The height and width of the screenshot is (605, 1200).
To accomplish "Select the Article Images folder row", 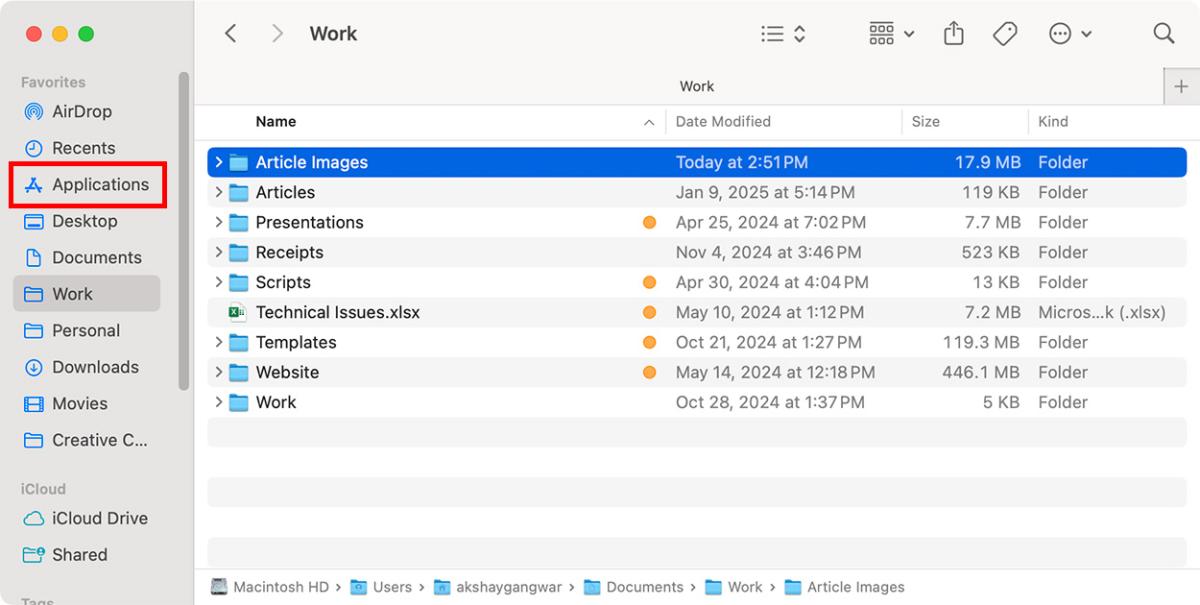I will coord(697,162).
